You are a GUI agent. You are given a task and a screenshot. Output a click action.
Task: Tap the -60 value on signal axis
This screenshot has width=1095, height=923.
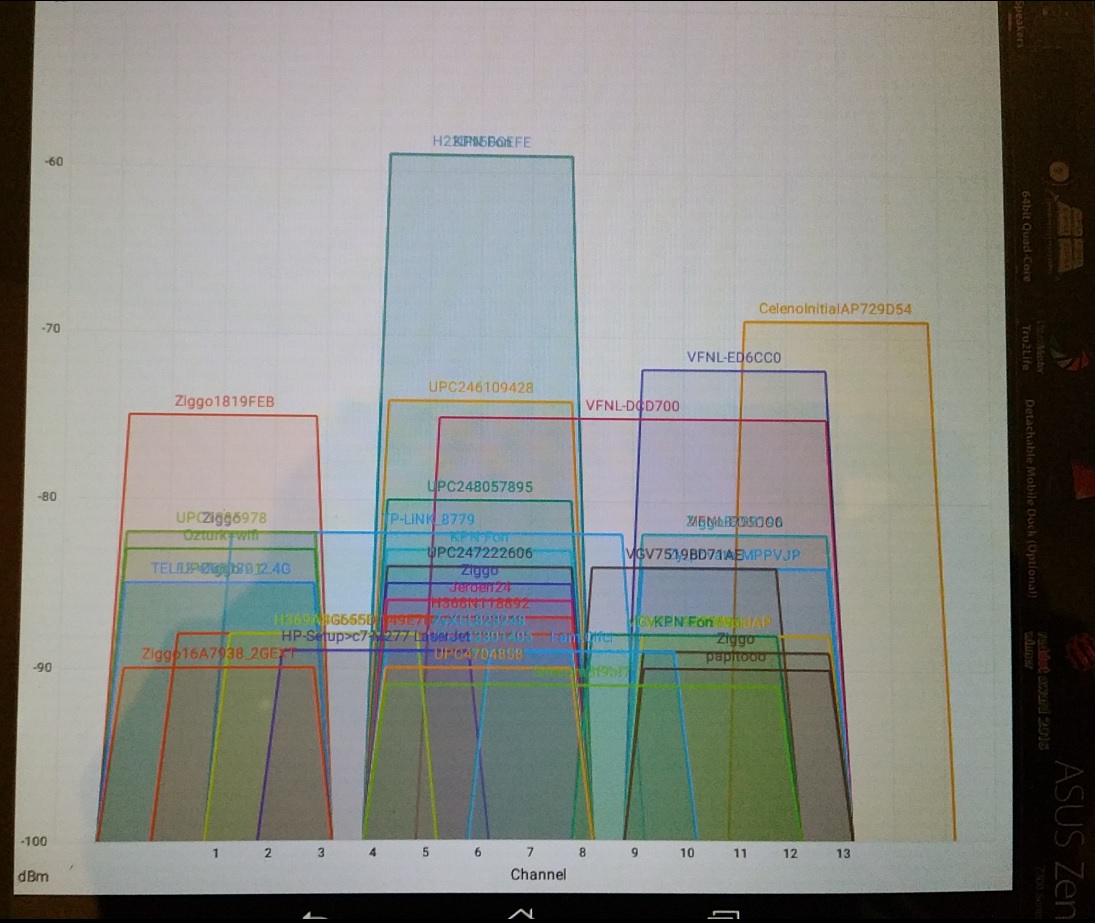(54, 162)
